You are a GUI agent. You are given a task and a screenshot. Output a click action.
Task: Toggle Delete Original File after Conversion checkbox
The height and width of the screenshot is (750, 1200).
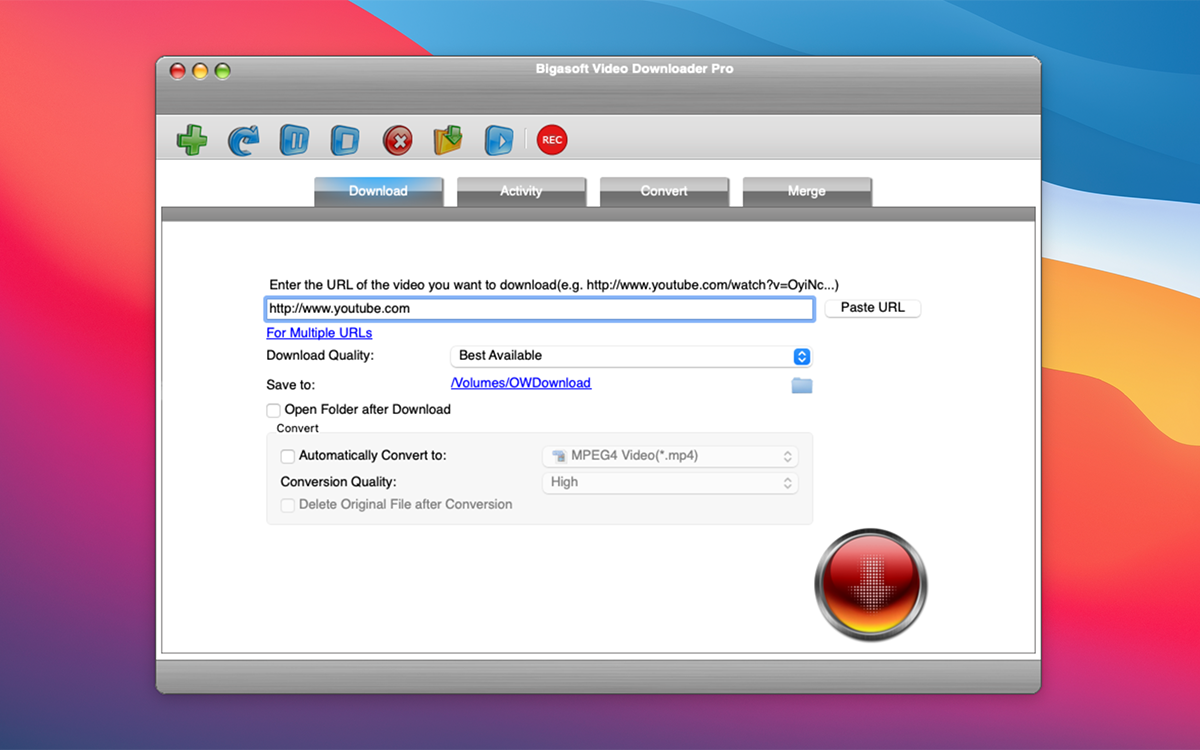[288, 505]
